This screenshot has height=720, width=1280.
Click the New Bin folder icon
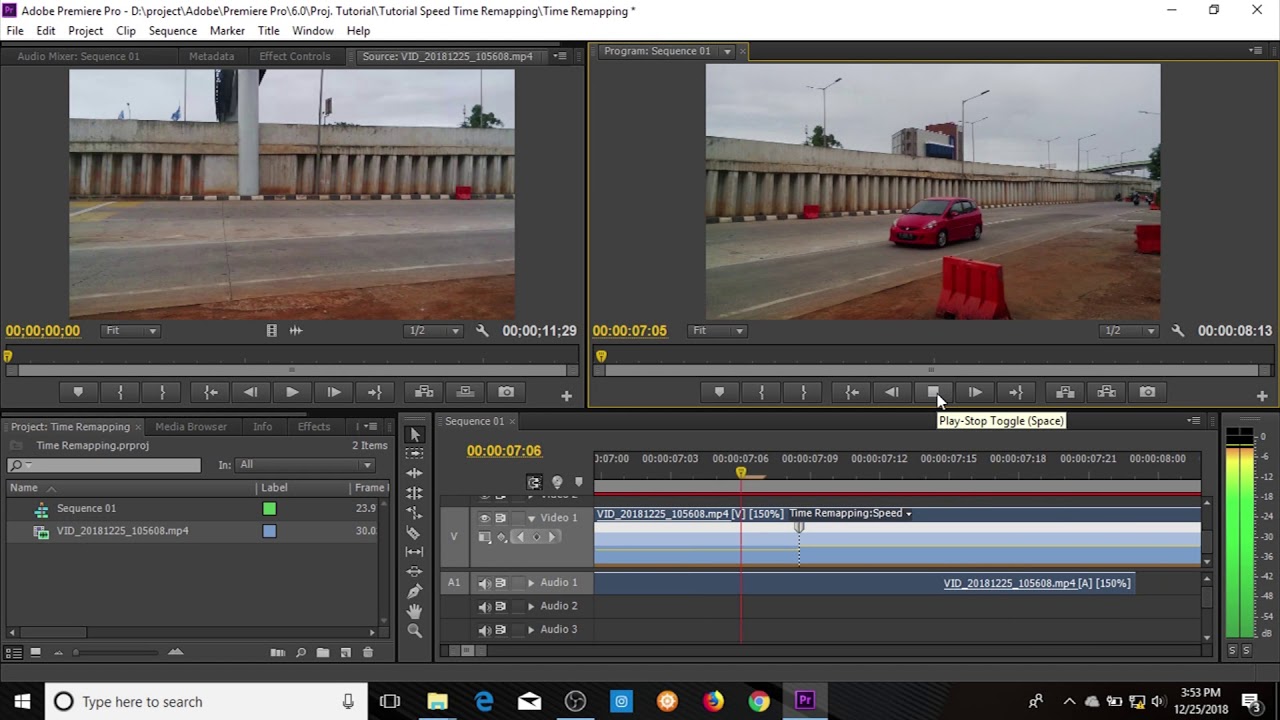click(x=323, y=653)
